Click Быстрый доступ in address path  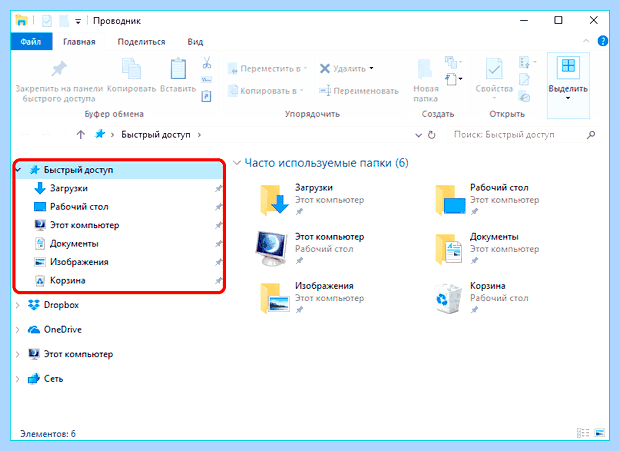click(x=155, y=135)
